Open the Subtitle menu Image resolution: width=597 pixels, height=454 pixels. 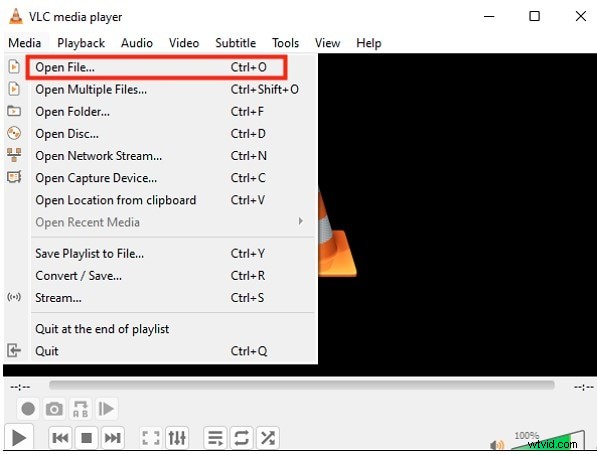[x=236, y=43]
